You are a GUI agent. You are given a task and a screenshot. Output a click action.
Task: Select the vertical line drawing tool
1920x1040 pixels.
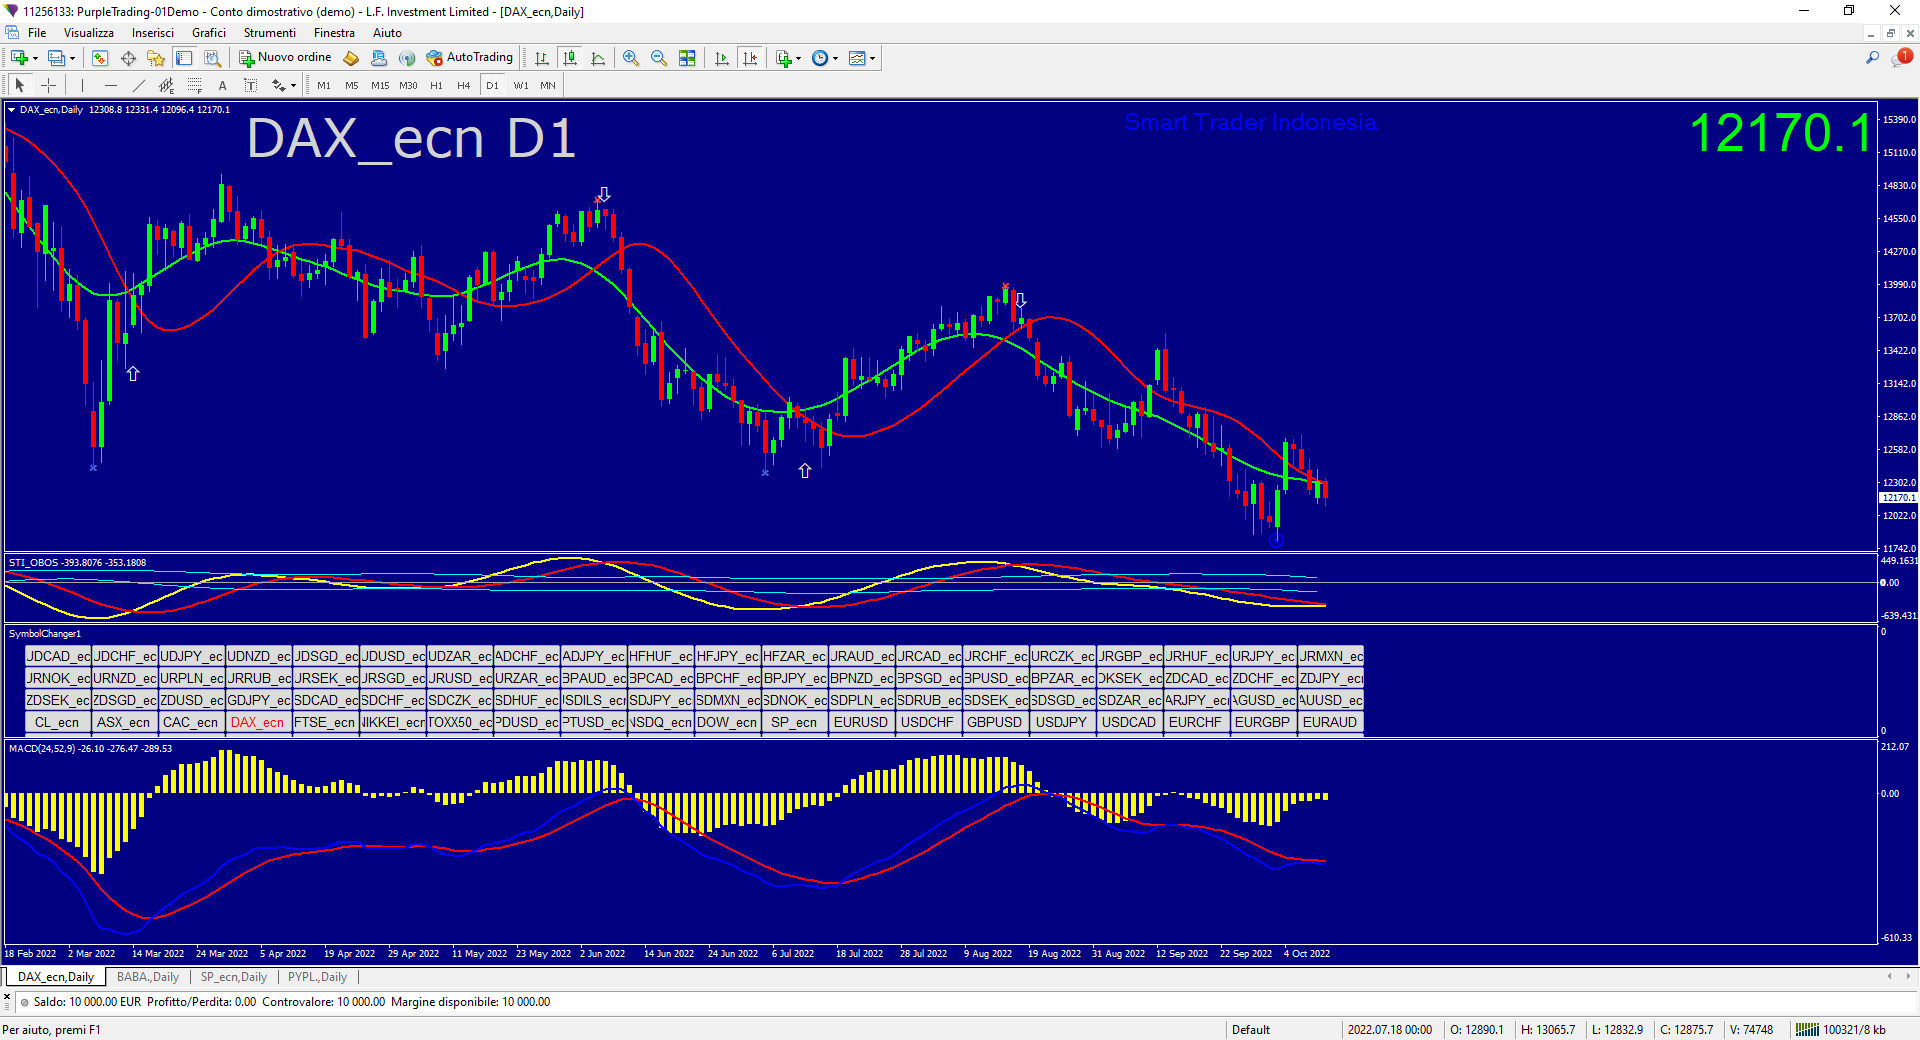pos(82,85)
